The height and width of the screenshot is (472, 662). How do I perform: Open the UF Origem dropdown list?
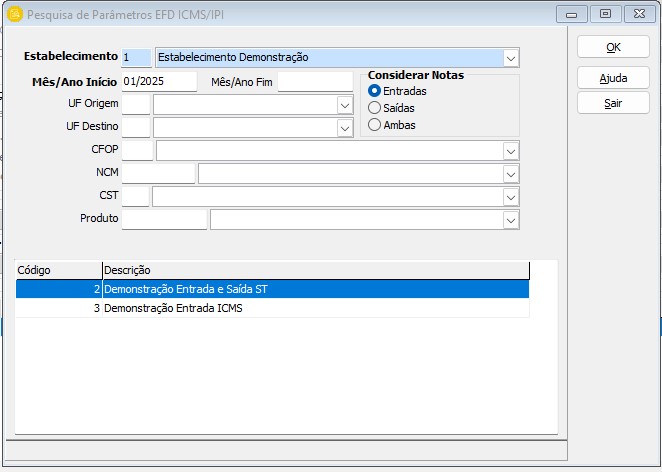coord(345,104)
